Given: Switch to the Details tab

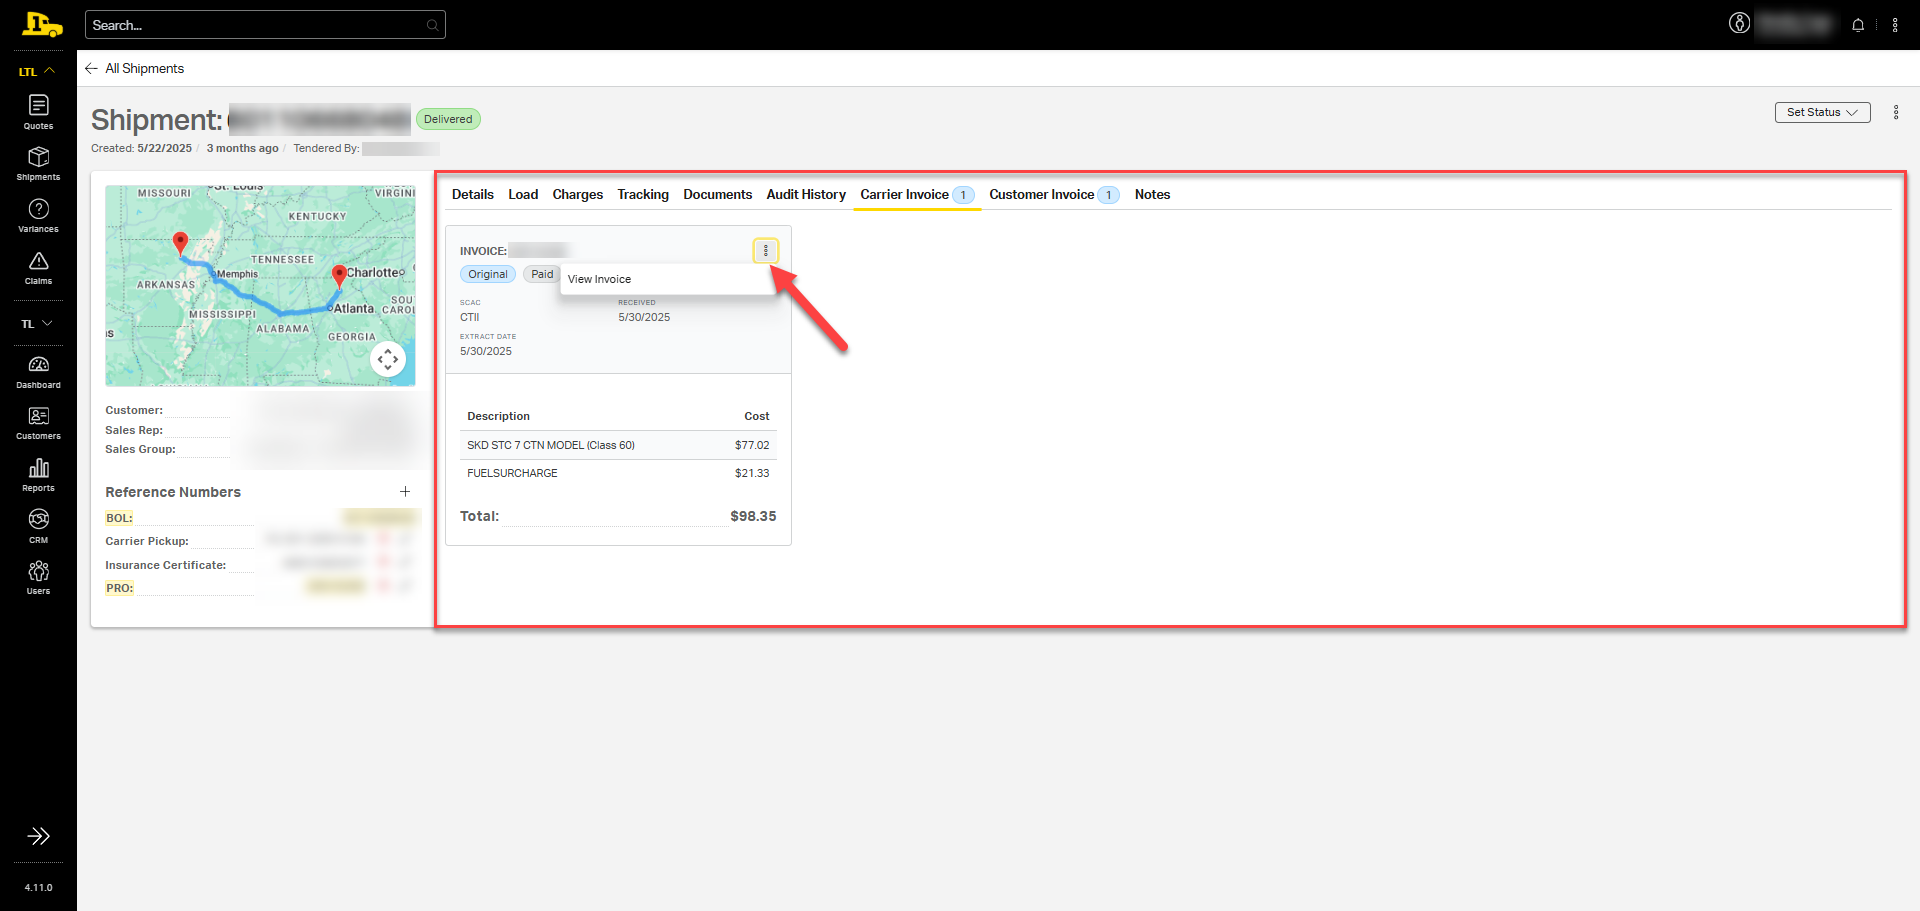Looking at the screenshot, I should coord(473,194).
